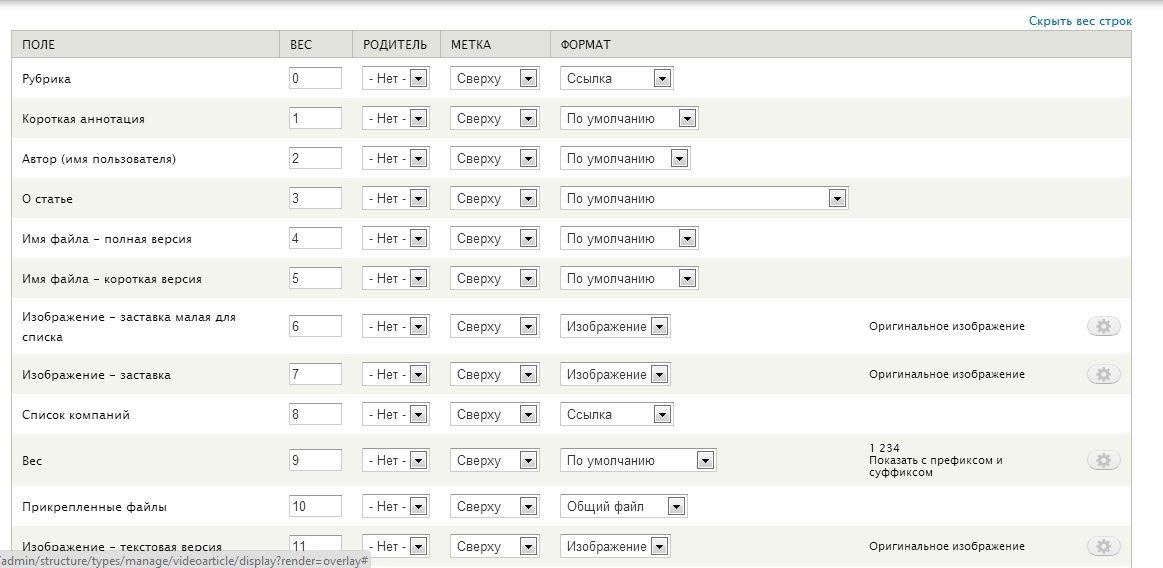Image resolution: width=1163 pixels, height=568 pixels.
Task: Open Формат dropdown for Изображение – заставка
Action: (x=615, y=374)
